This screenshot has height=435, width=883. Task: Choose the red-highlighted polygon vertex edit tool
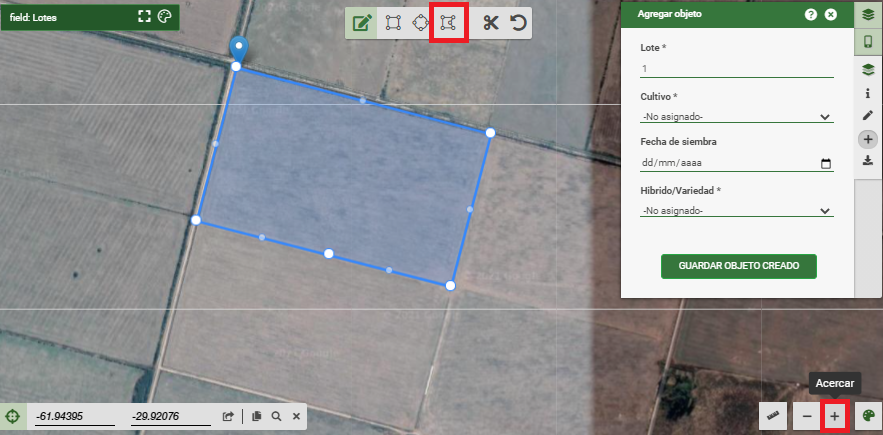(448, 23)
